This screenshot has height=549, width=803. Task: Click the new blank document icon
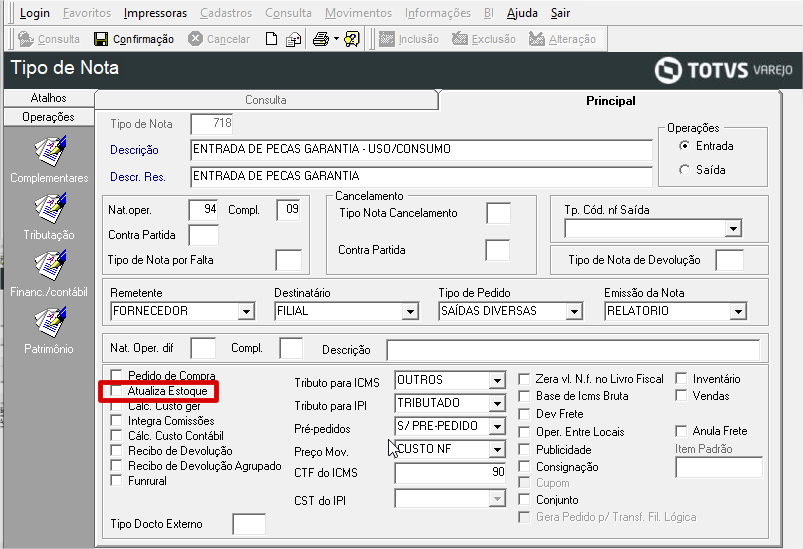click(x=271, y=39)
